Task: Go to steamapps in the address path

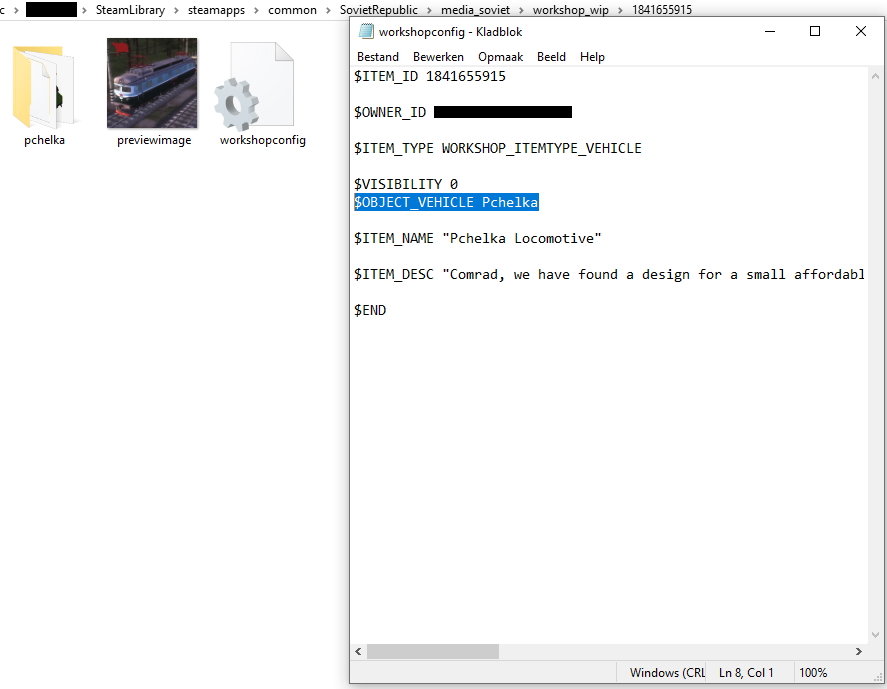Action: (216, 10)
